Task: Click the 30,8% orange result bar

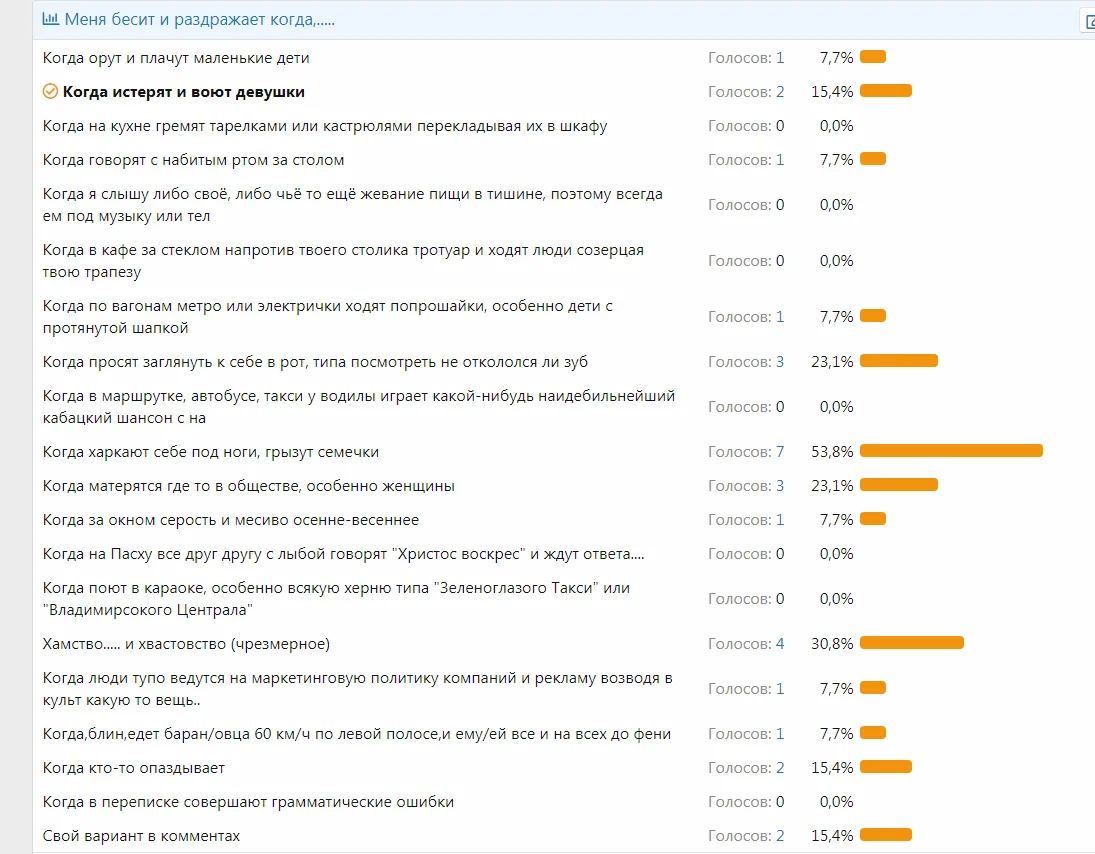Action: 911,643
